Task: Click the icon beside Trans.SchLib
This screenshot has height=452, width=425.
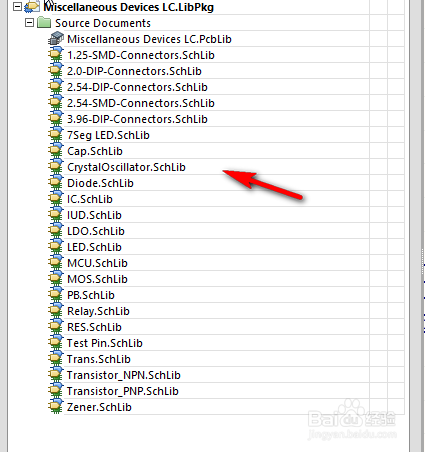Action: [56, 359]
